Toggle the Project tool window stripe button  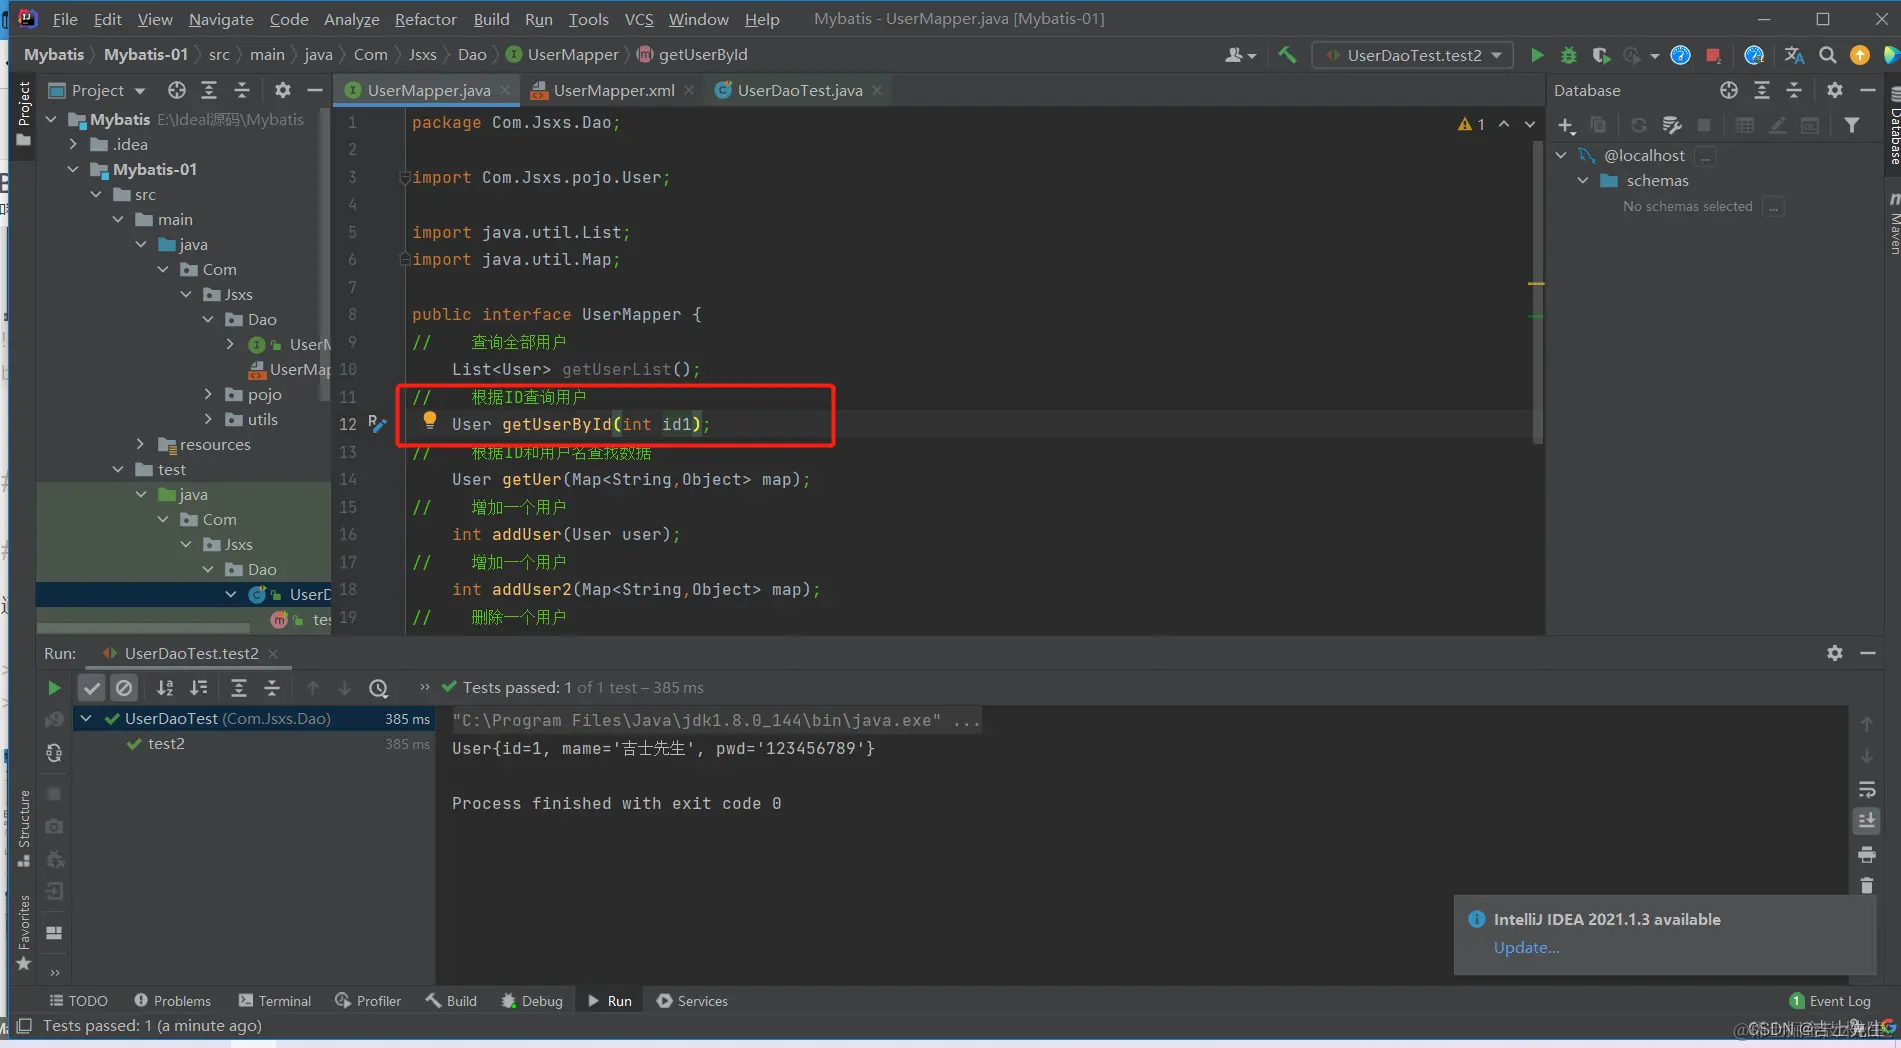(x=24, y=114)
